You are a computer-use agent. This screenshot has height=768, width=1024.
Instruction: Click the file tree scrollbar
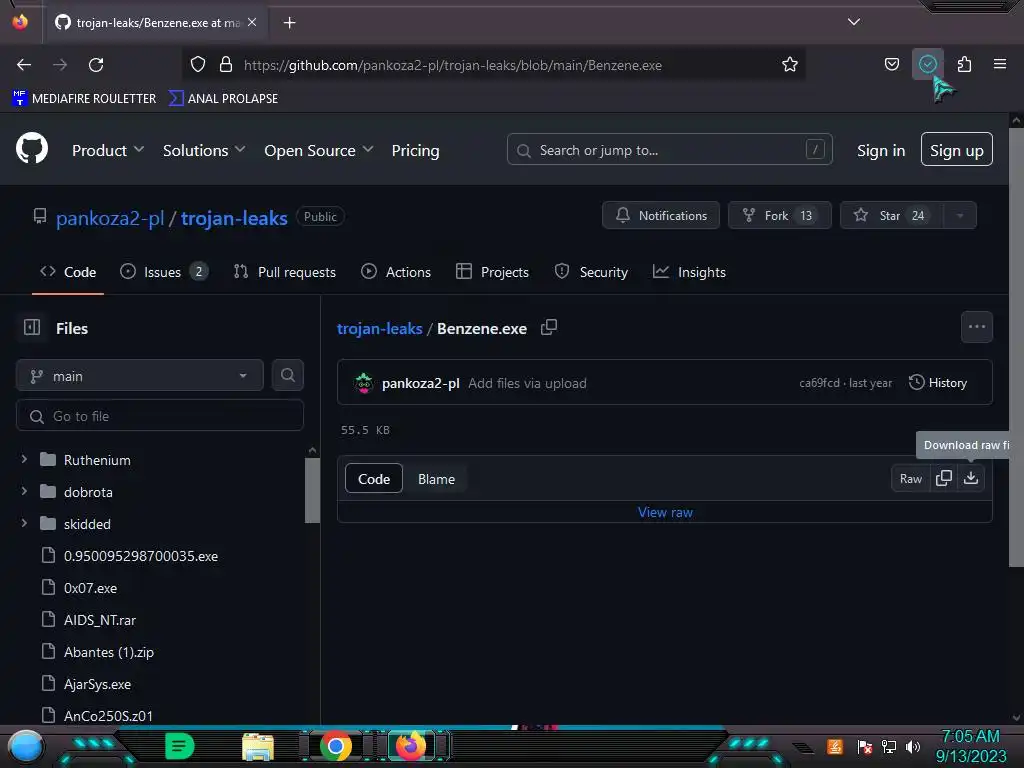pos(312,490)
